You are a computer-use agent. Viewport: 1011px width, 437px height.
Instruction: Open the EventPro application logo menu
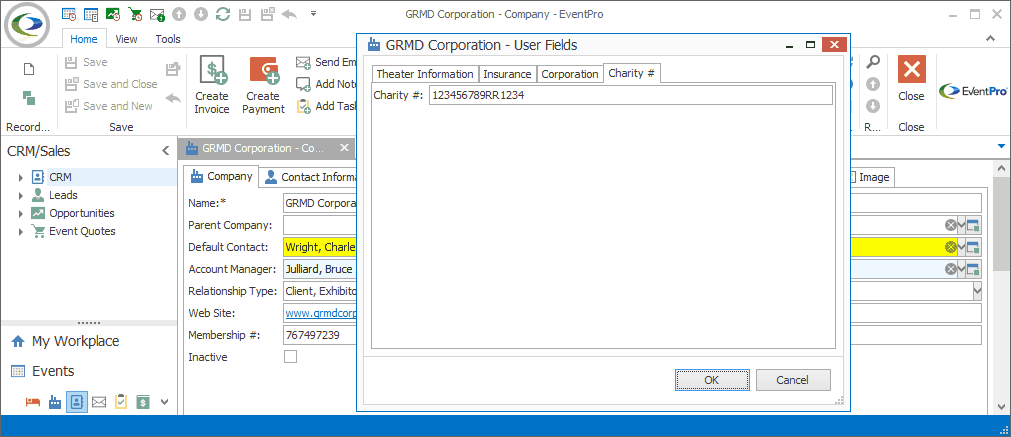(x=27, y=24)
